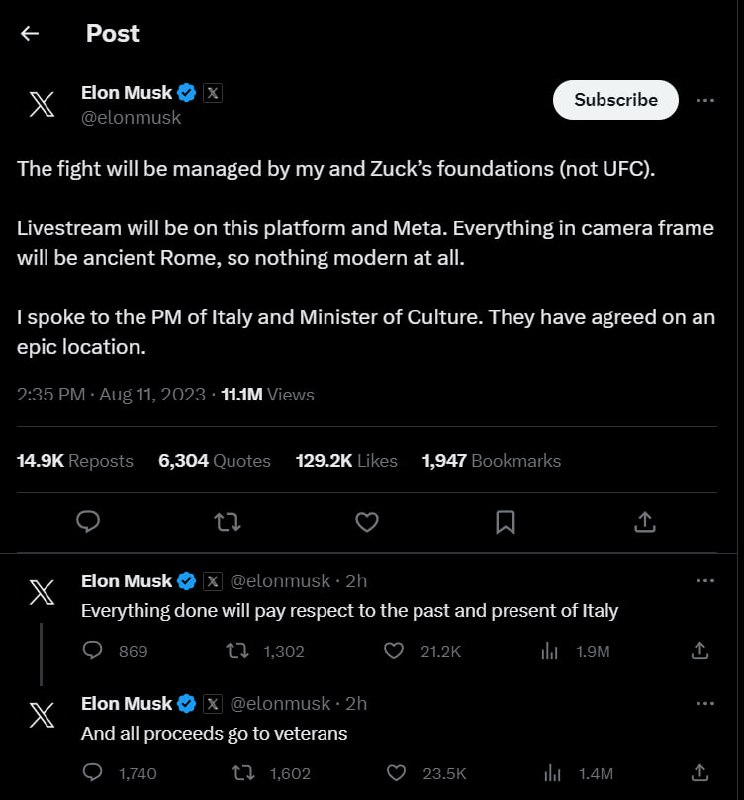The image size is (744, 800).
Task: Click the main post's X profile avatar
Action: (x=42, y=103)
